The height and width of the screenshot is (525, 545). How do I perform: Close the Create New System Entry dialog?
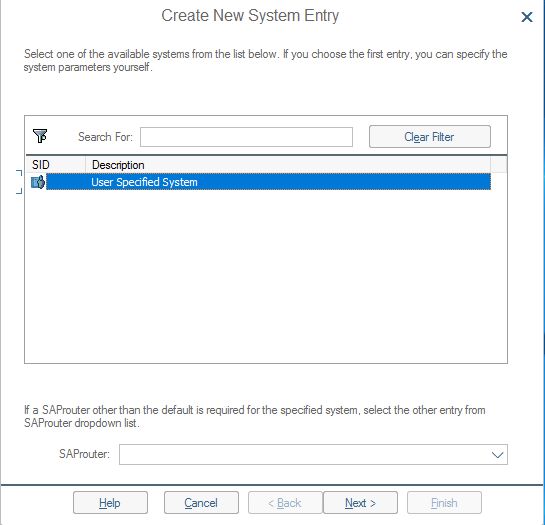[x=527, y=17]
